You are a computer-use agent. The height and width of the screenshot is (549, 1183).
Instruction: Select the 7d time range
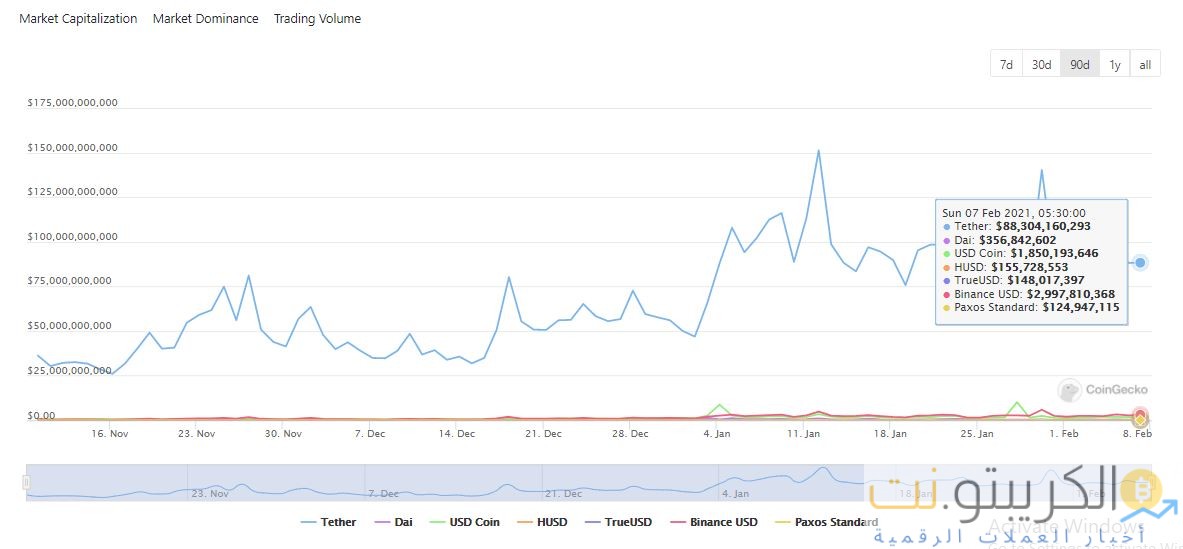tap(1006, 64)
